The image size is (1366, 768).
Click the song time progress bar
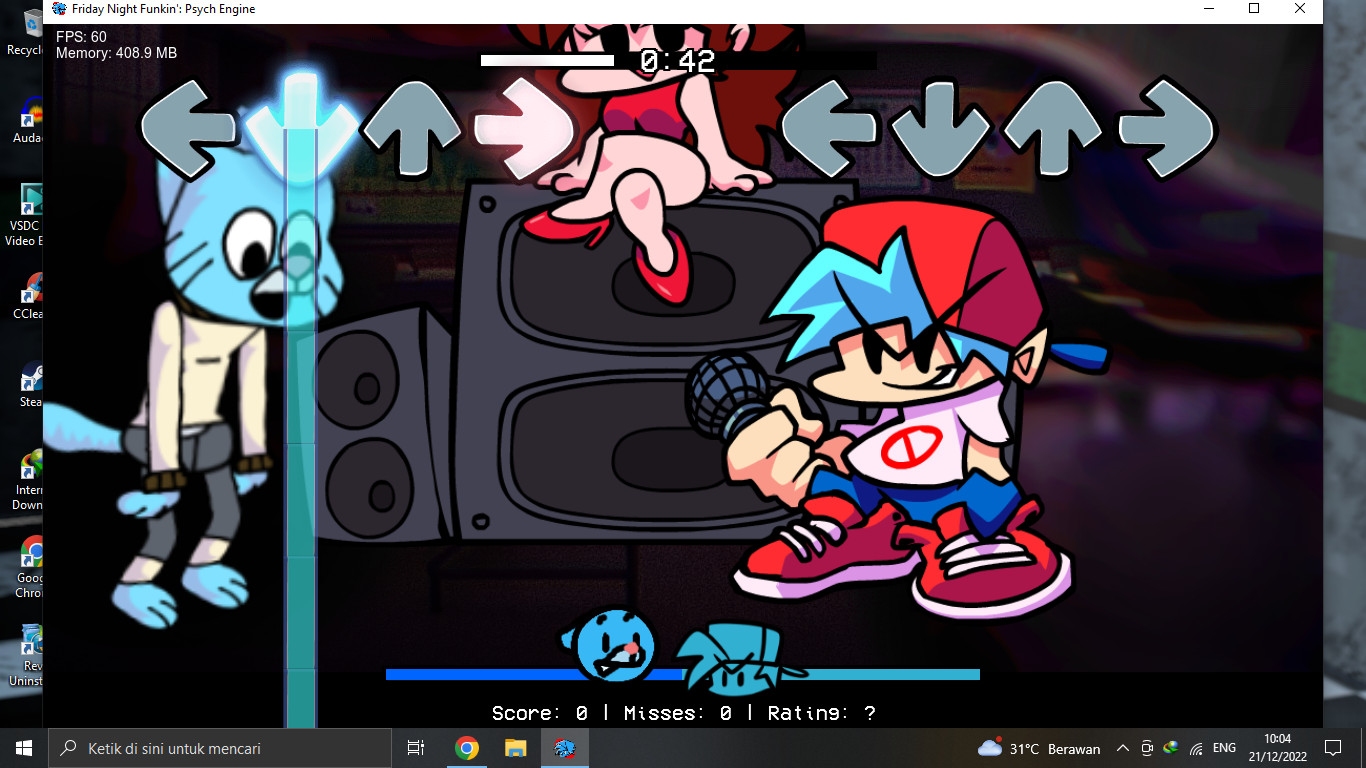(x=678, y=61)
